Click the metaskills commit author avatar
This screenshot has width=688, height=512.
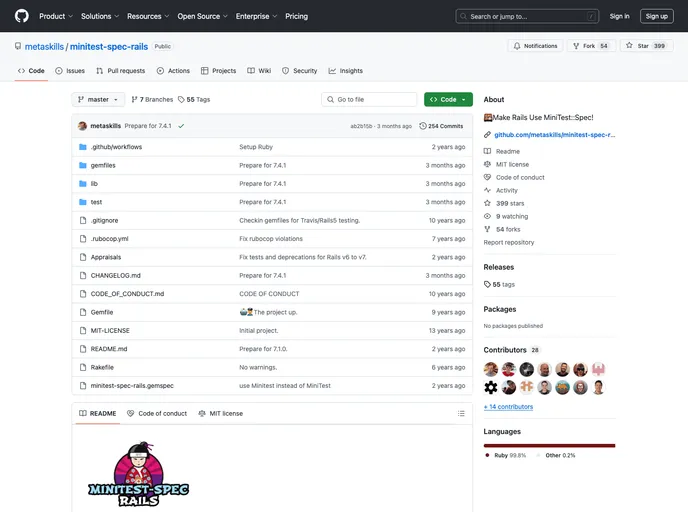[82, 126]
